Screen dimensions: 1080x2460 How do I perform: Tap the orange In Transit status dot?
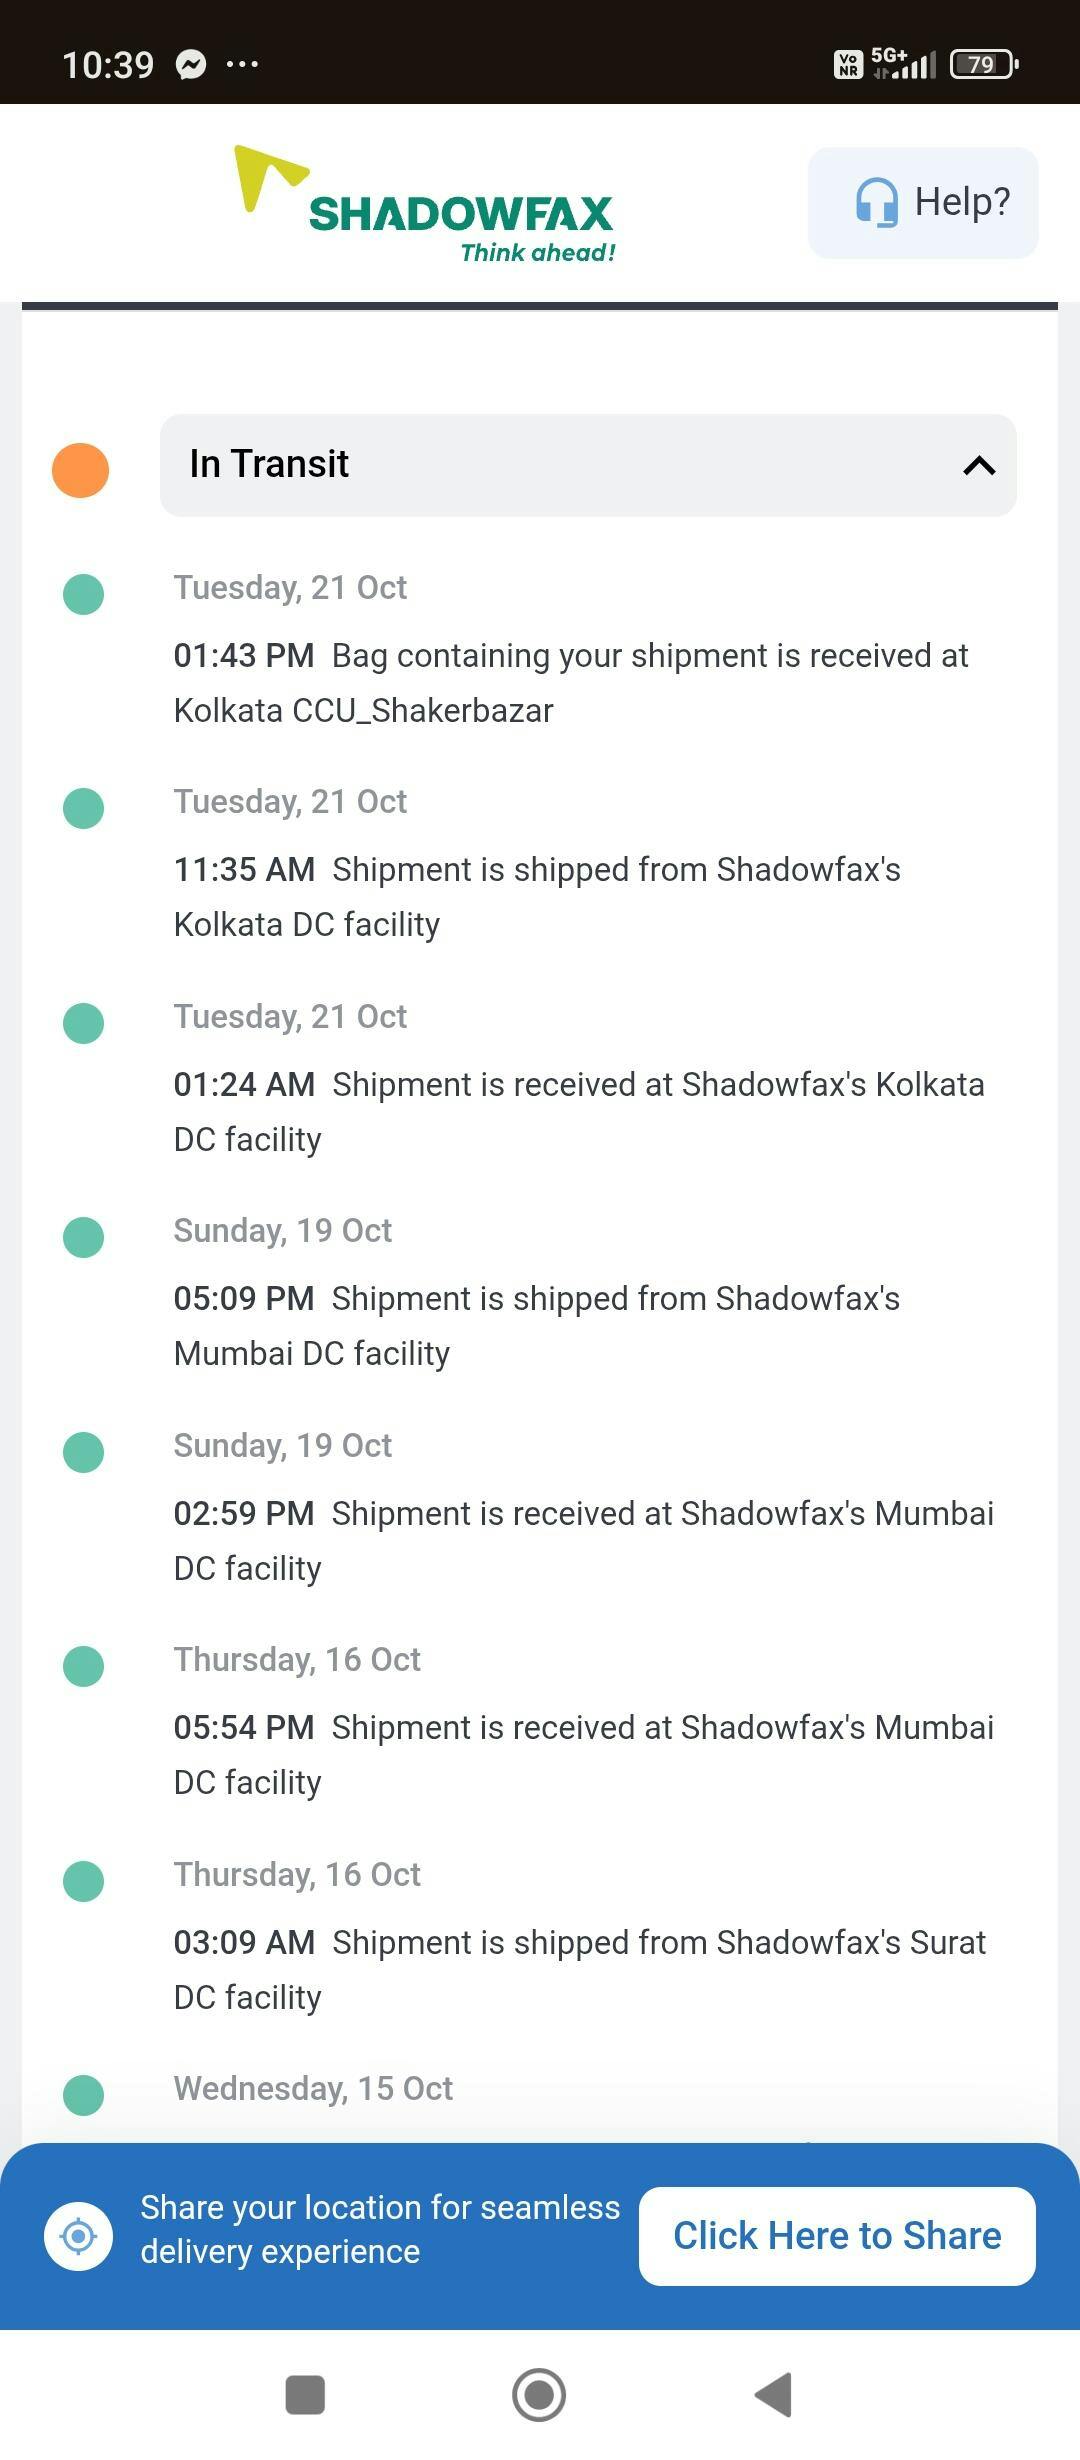click(80, 470)
